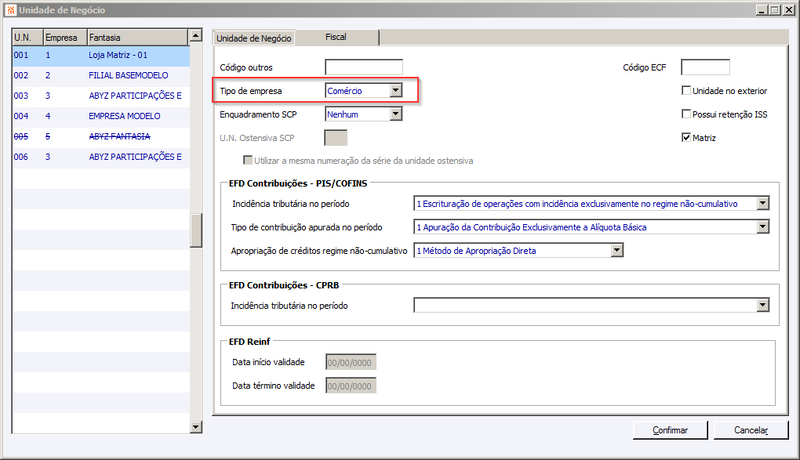Switch to the Unidade de Negócio tab

[x=254, y=38]
